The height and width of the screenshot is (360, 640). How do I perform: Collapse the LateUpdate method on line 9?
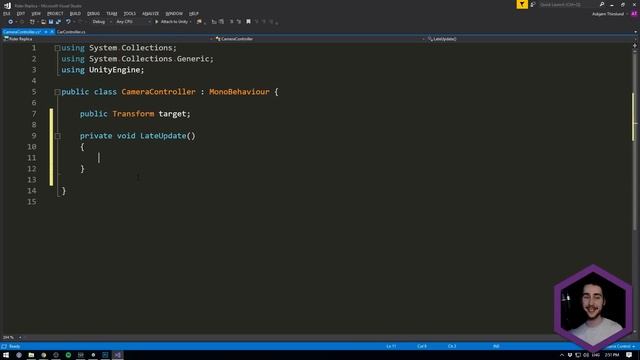coord(58,136)
